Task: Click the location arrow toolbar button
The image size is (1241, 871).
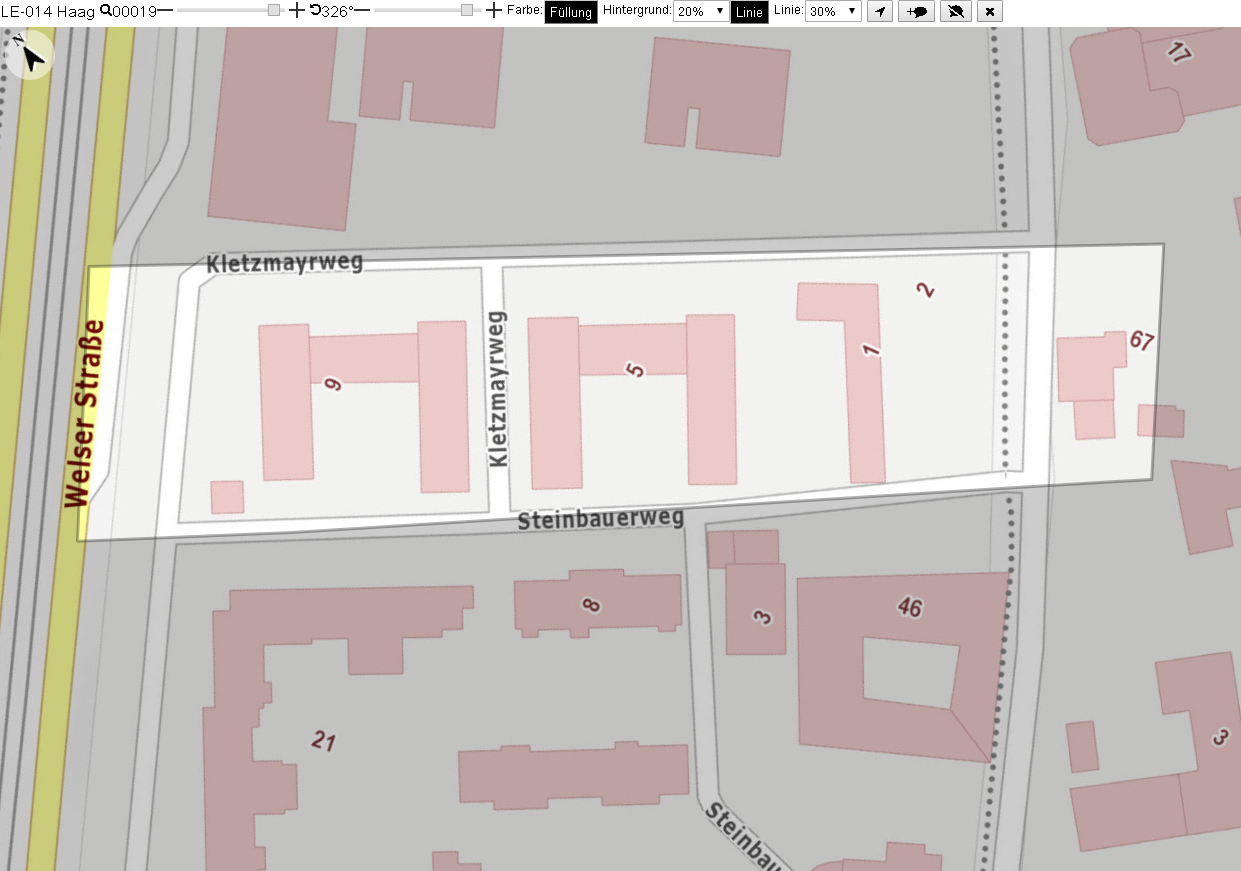Action: 879,11
